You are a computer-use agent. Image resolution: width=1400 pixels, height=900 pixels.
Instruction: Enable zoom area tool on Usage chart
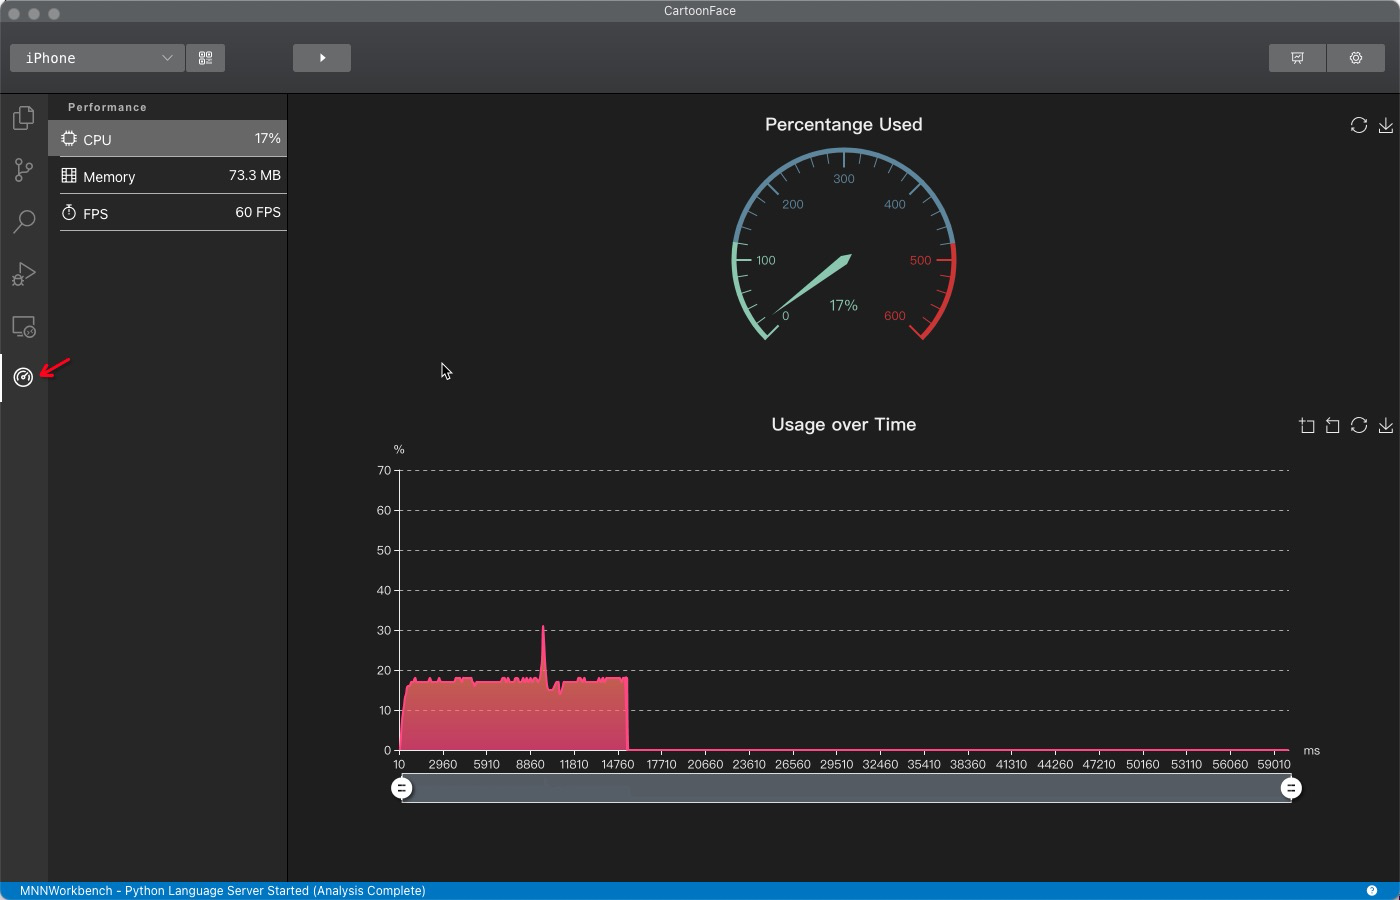click(1306, 425)
